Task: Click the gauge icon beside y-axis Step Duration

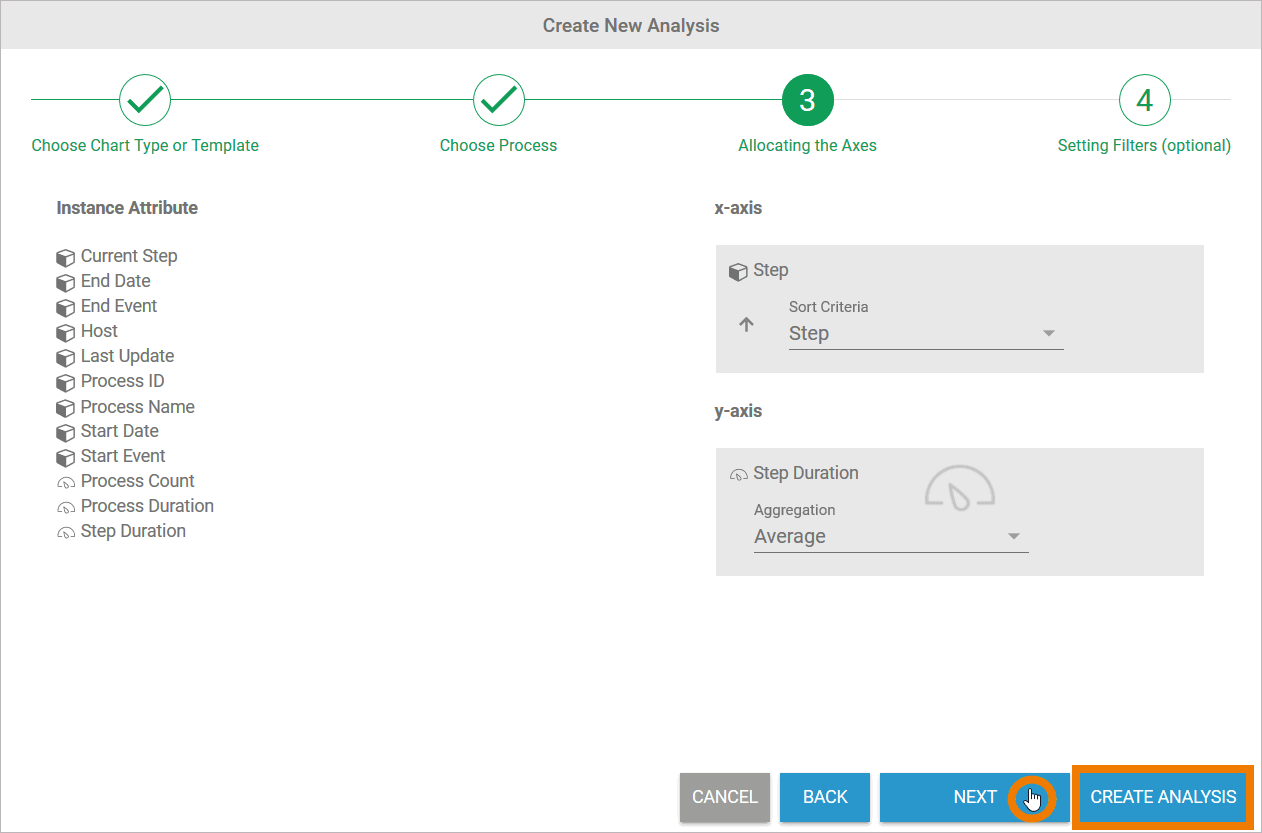Action: 739,474
